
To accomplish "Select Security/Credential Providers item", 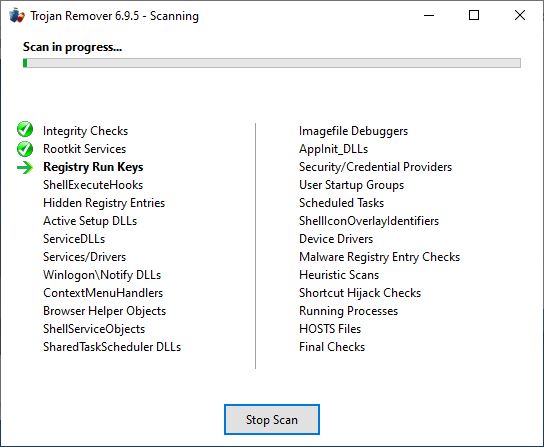I will click(375, 167).
